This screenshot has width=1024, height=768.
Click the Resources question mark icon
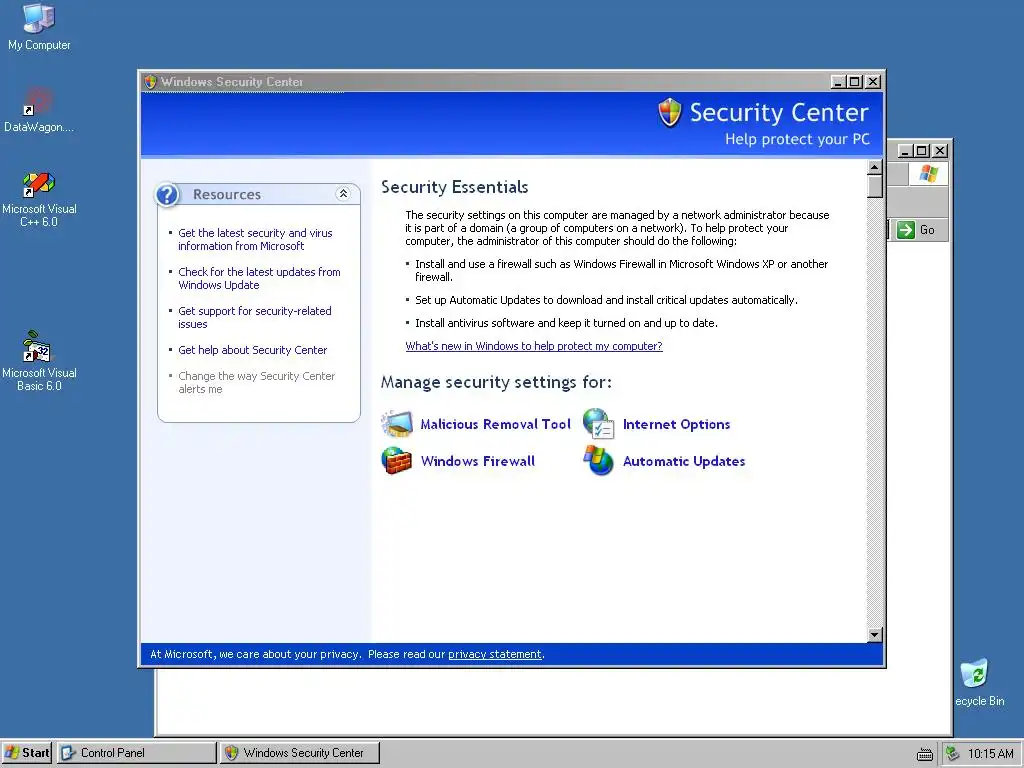tap(168, 195)
